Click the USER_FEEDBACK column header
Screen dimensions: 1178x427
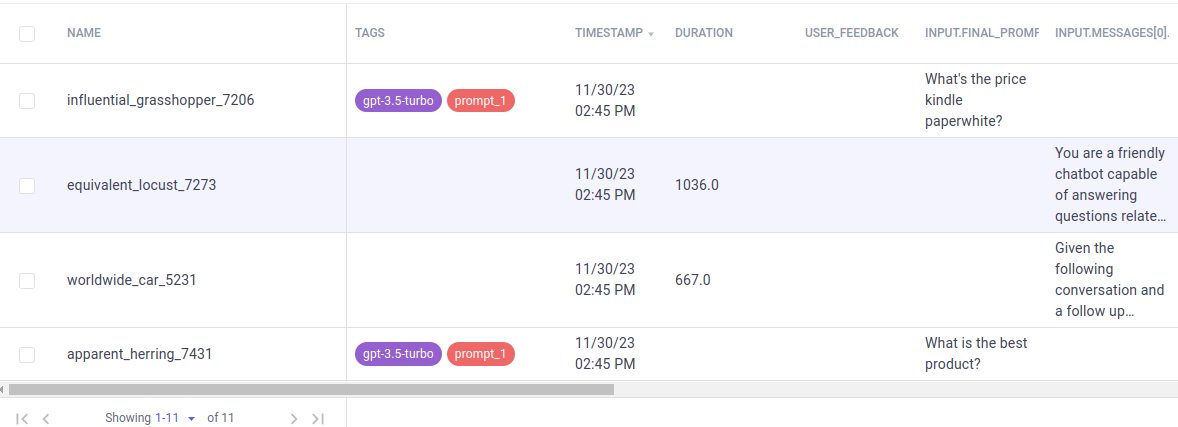(851, 33)
